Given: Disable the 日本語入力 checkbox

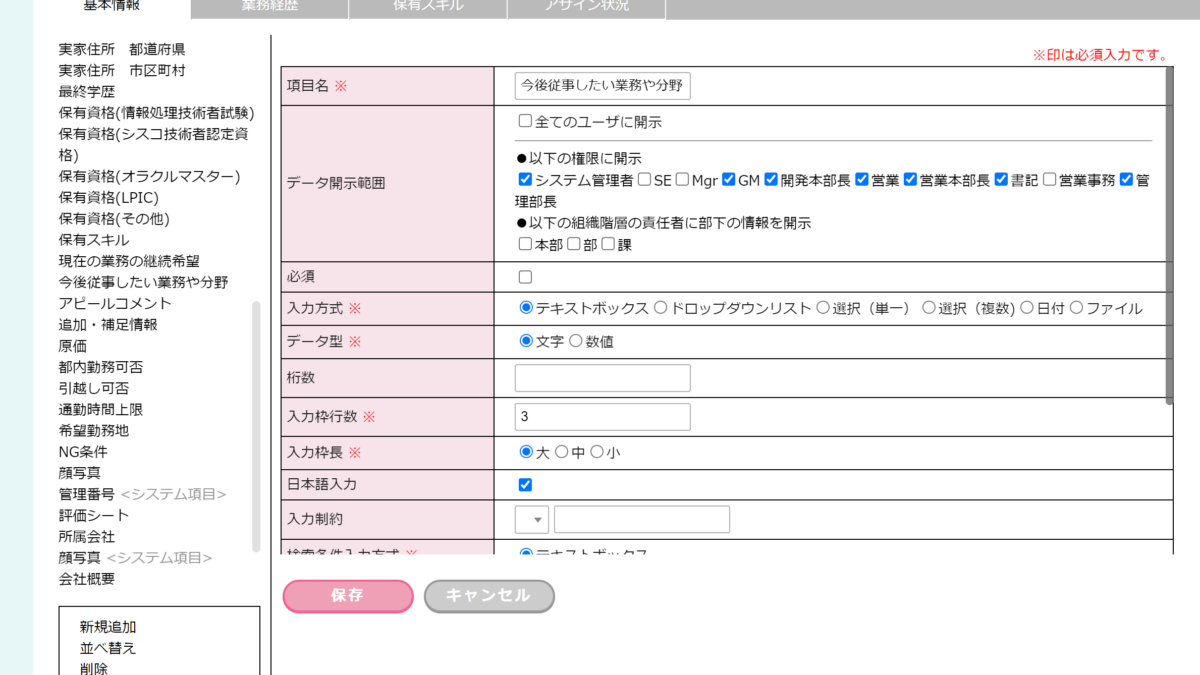Looking at the screenshot, I should pos(525,485).
